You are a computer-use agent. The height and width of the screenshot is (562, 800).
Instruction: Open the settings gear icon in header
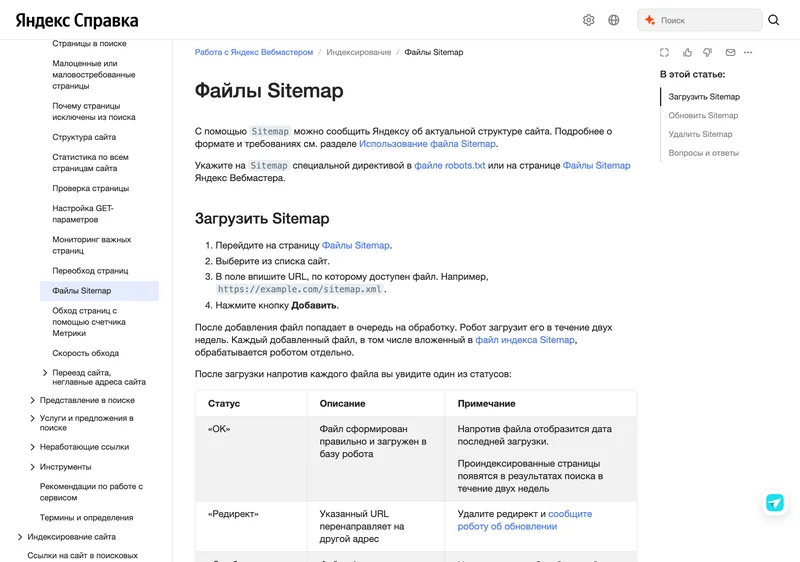(588, 20)
